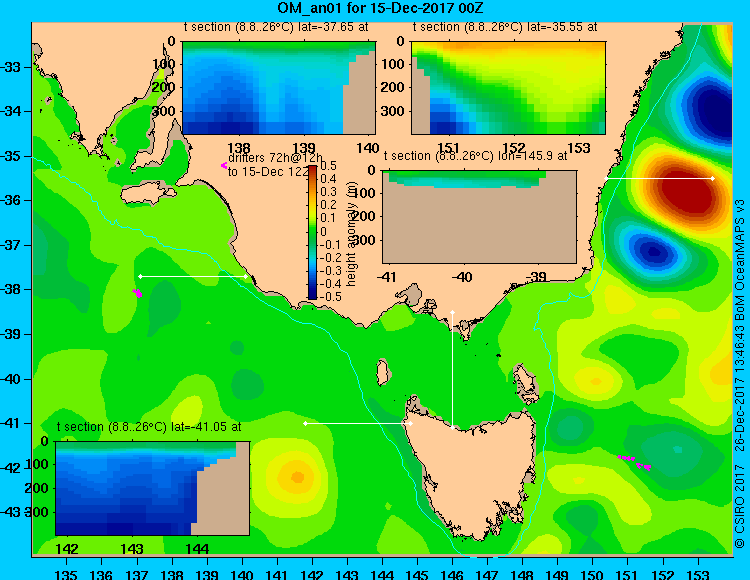Image resolution: width=750 pixels, height=580 pixels.
Task: Open the lat=-41.05 temperature section inset plot
Action: (x=153, y=488)
